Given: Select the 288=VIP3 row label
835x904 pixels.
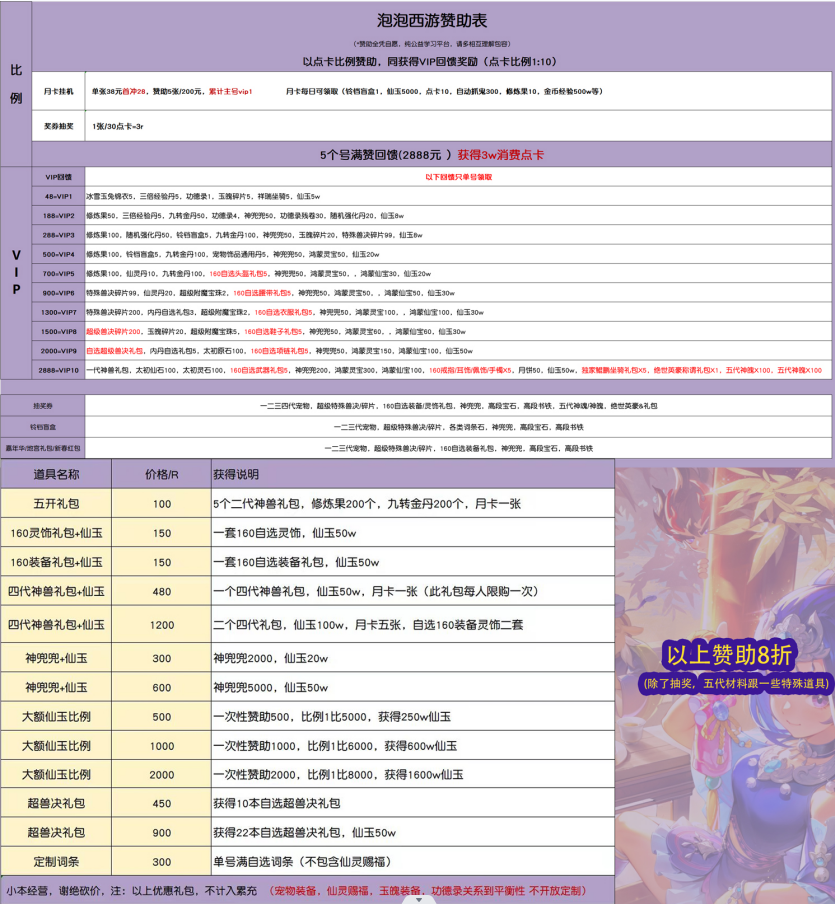Looking at the screenshot, I should point(59,235).
